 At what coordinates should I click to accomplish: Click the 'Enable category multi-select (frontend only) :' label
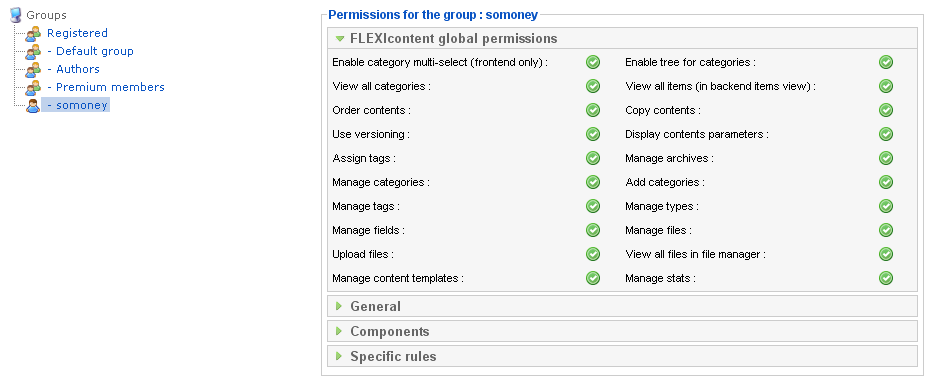tap(440, 62)
